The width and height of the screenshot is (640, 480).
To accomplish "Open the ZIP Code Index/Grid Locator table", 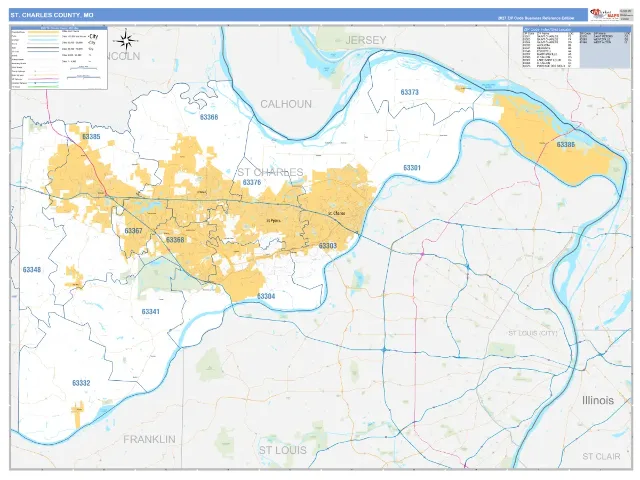I will click(576, 48).
